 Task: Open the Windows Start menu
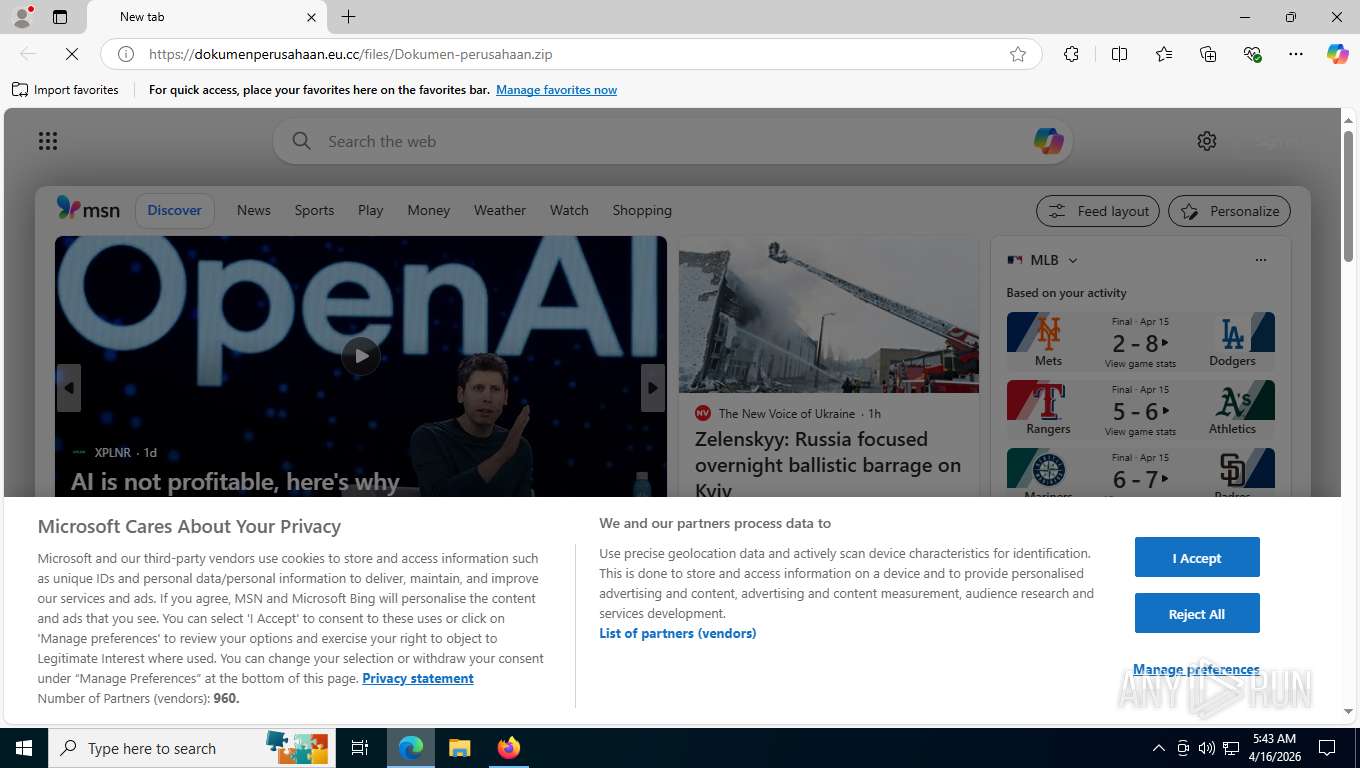(24, 748)
